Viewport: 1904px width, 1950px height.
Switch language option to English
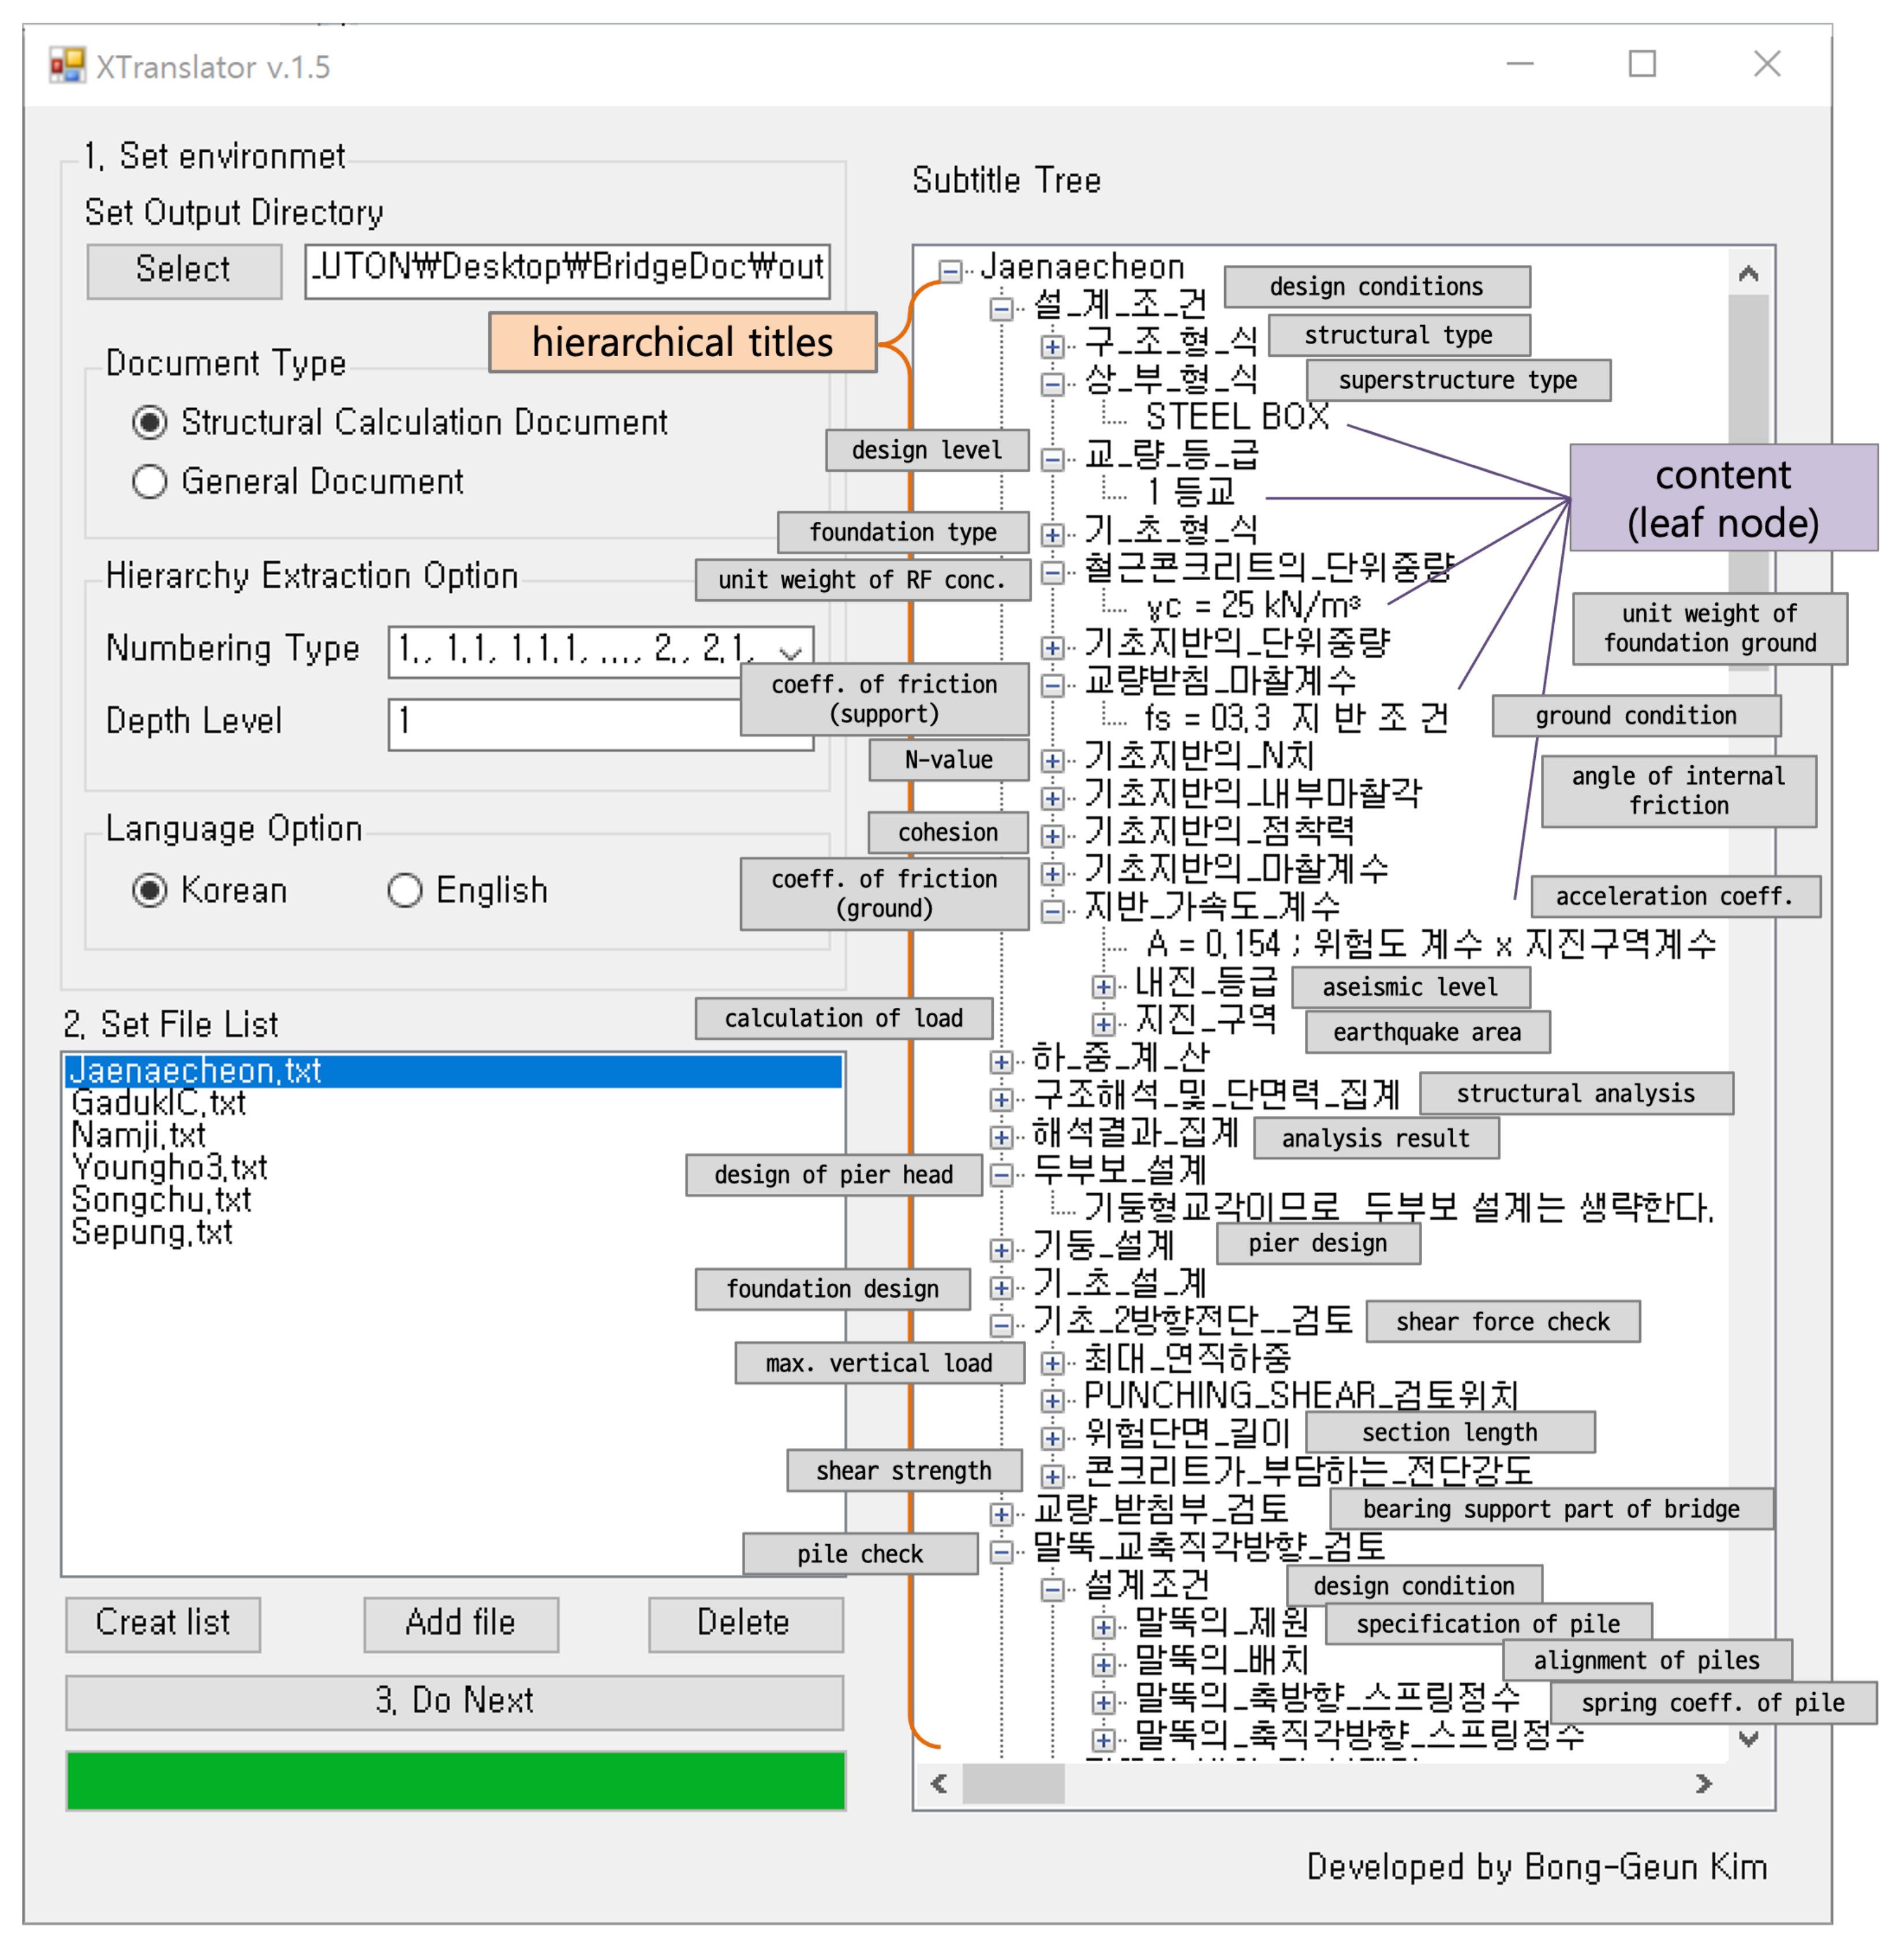coord(404,890)
